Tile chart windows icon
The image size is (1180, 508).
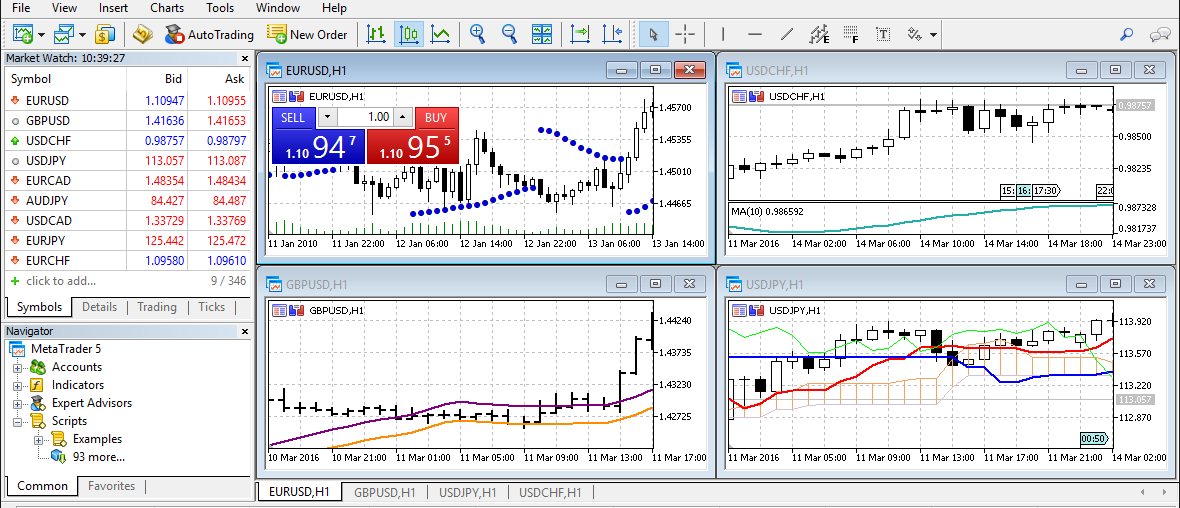click(x=542, y=34)
